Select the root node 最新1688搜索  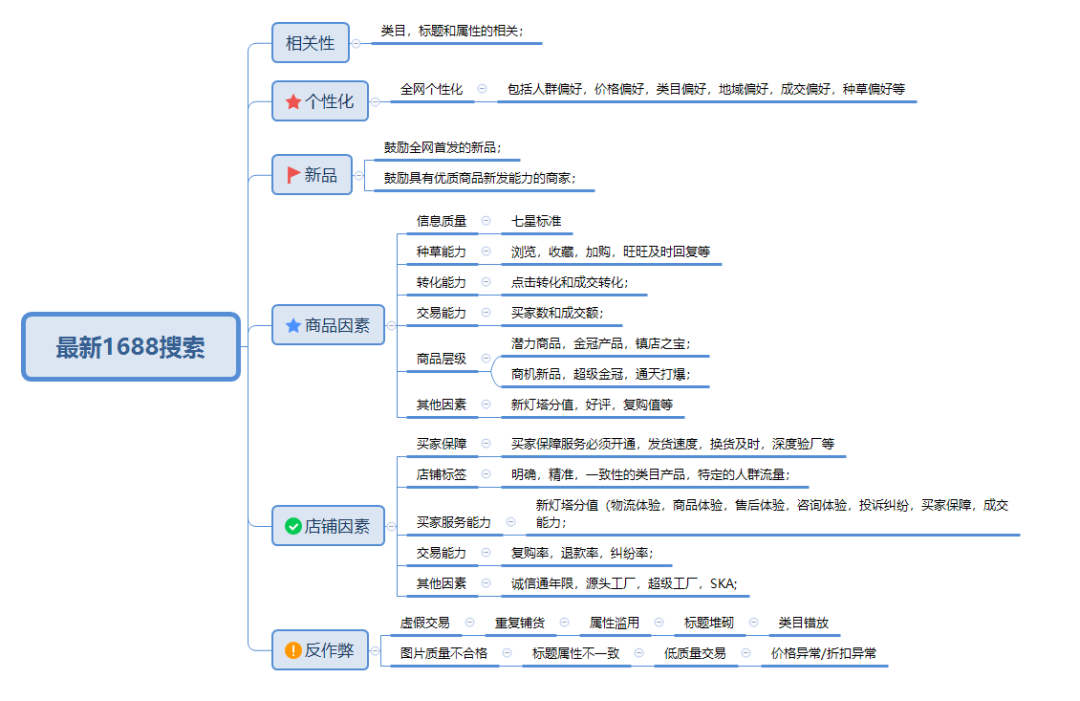pyautogui.click(x=131, y=347)
